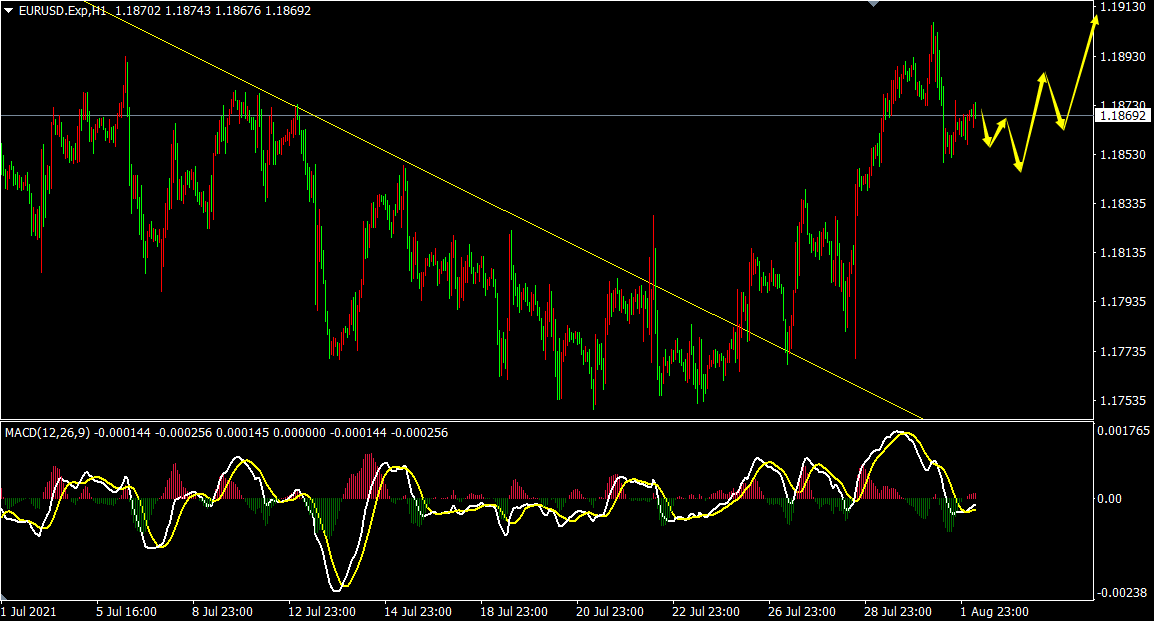1154x621 pixels.
Task: Click the 1.18135 price scale label
Action: pyautogui.click(x=1122, y=252)
